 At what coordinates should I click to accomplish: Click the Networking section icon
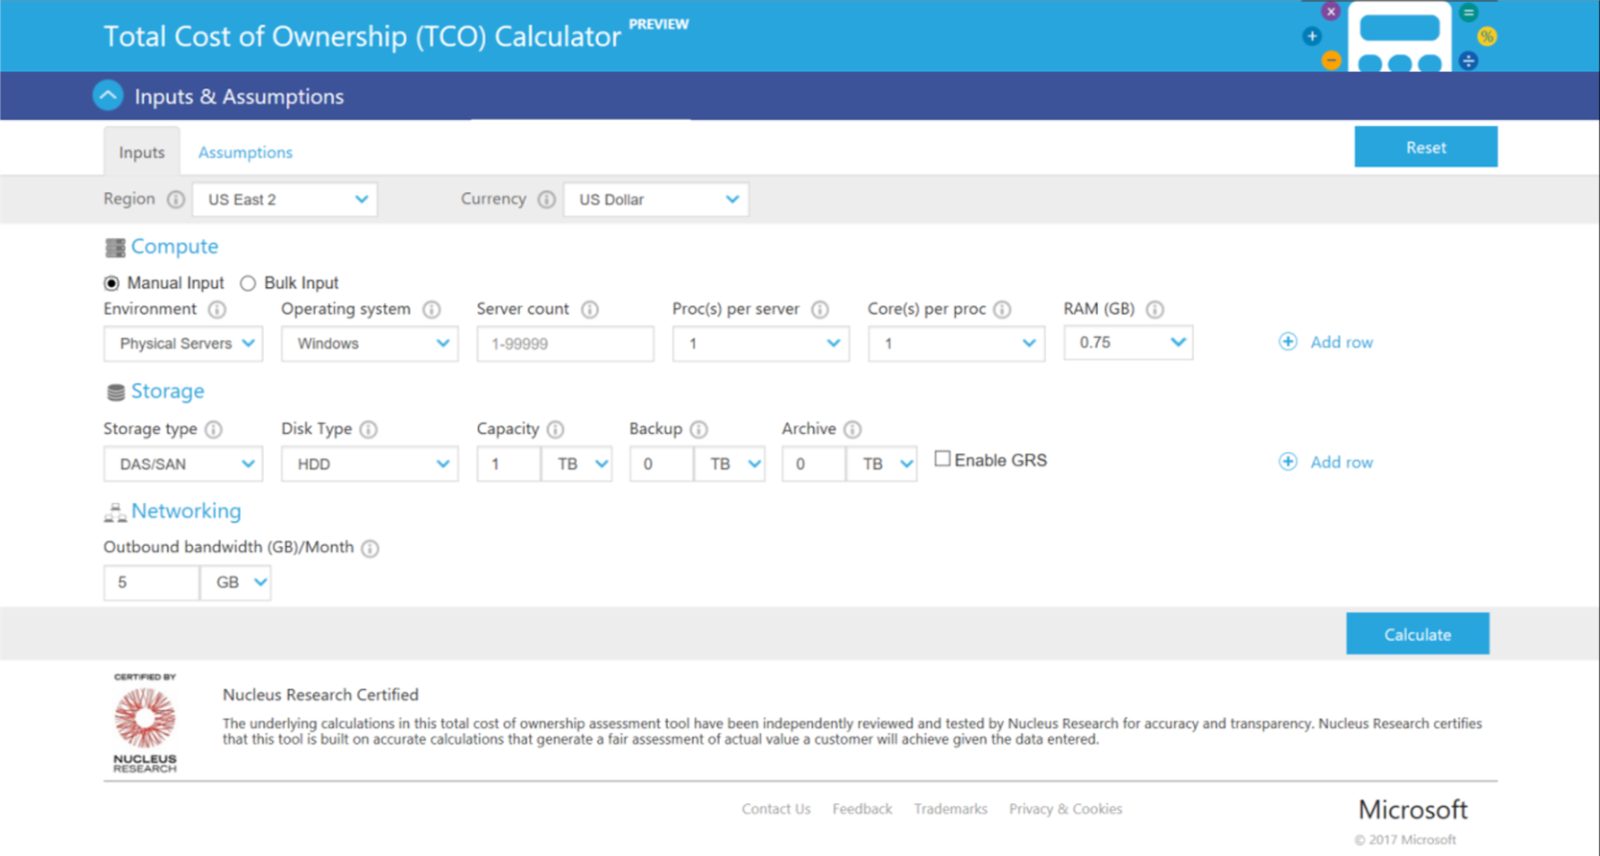[115, 513]
